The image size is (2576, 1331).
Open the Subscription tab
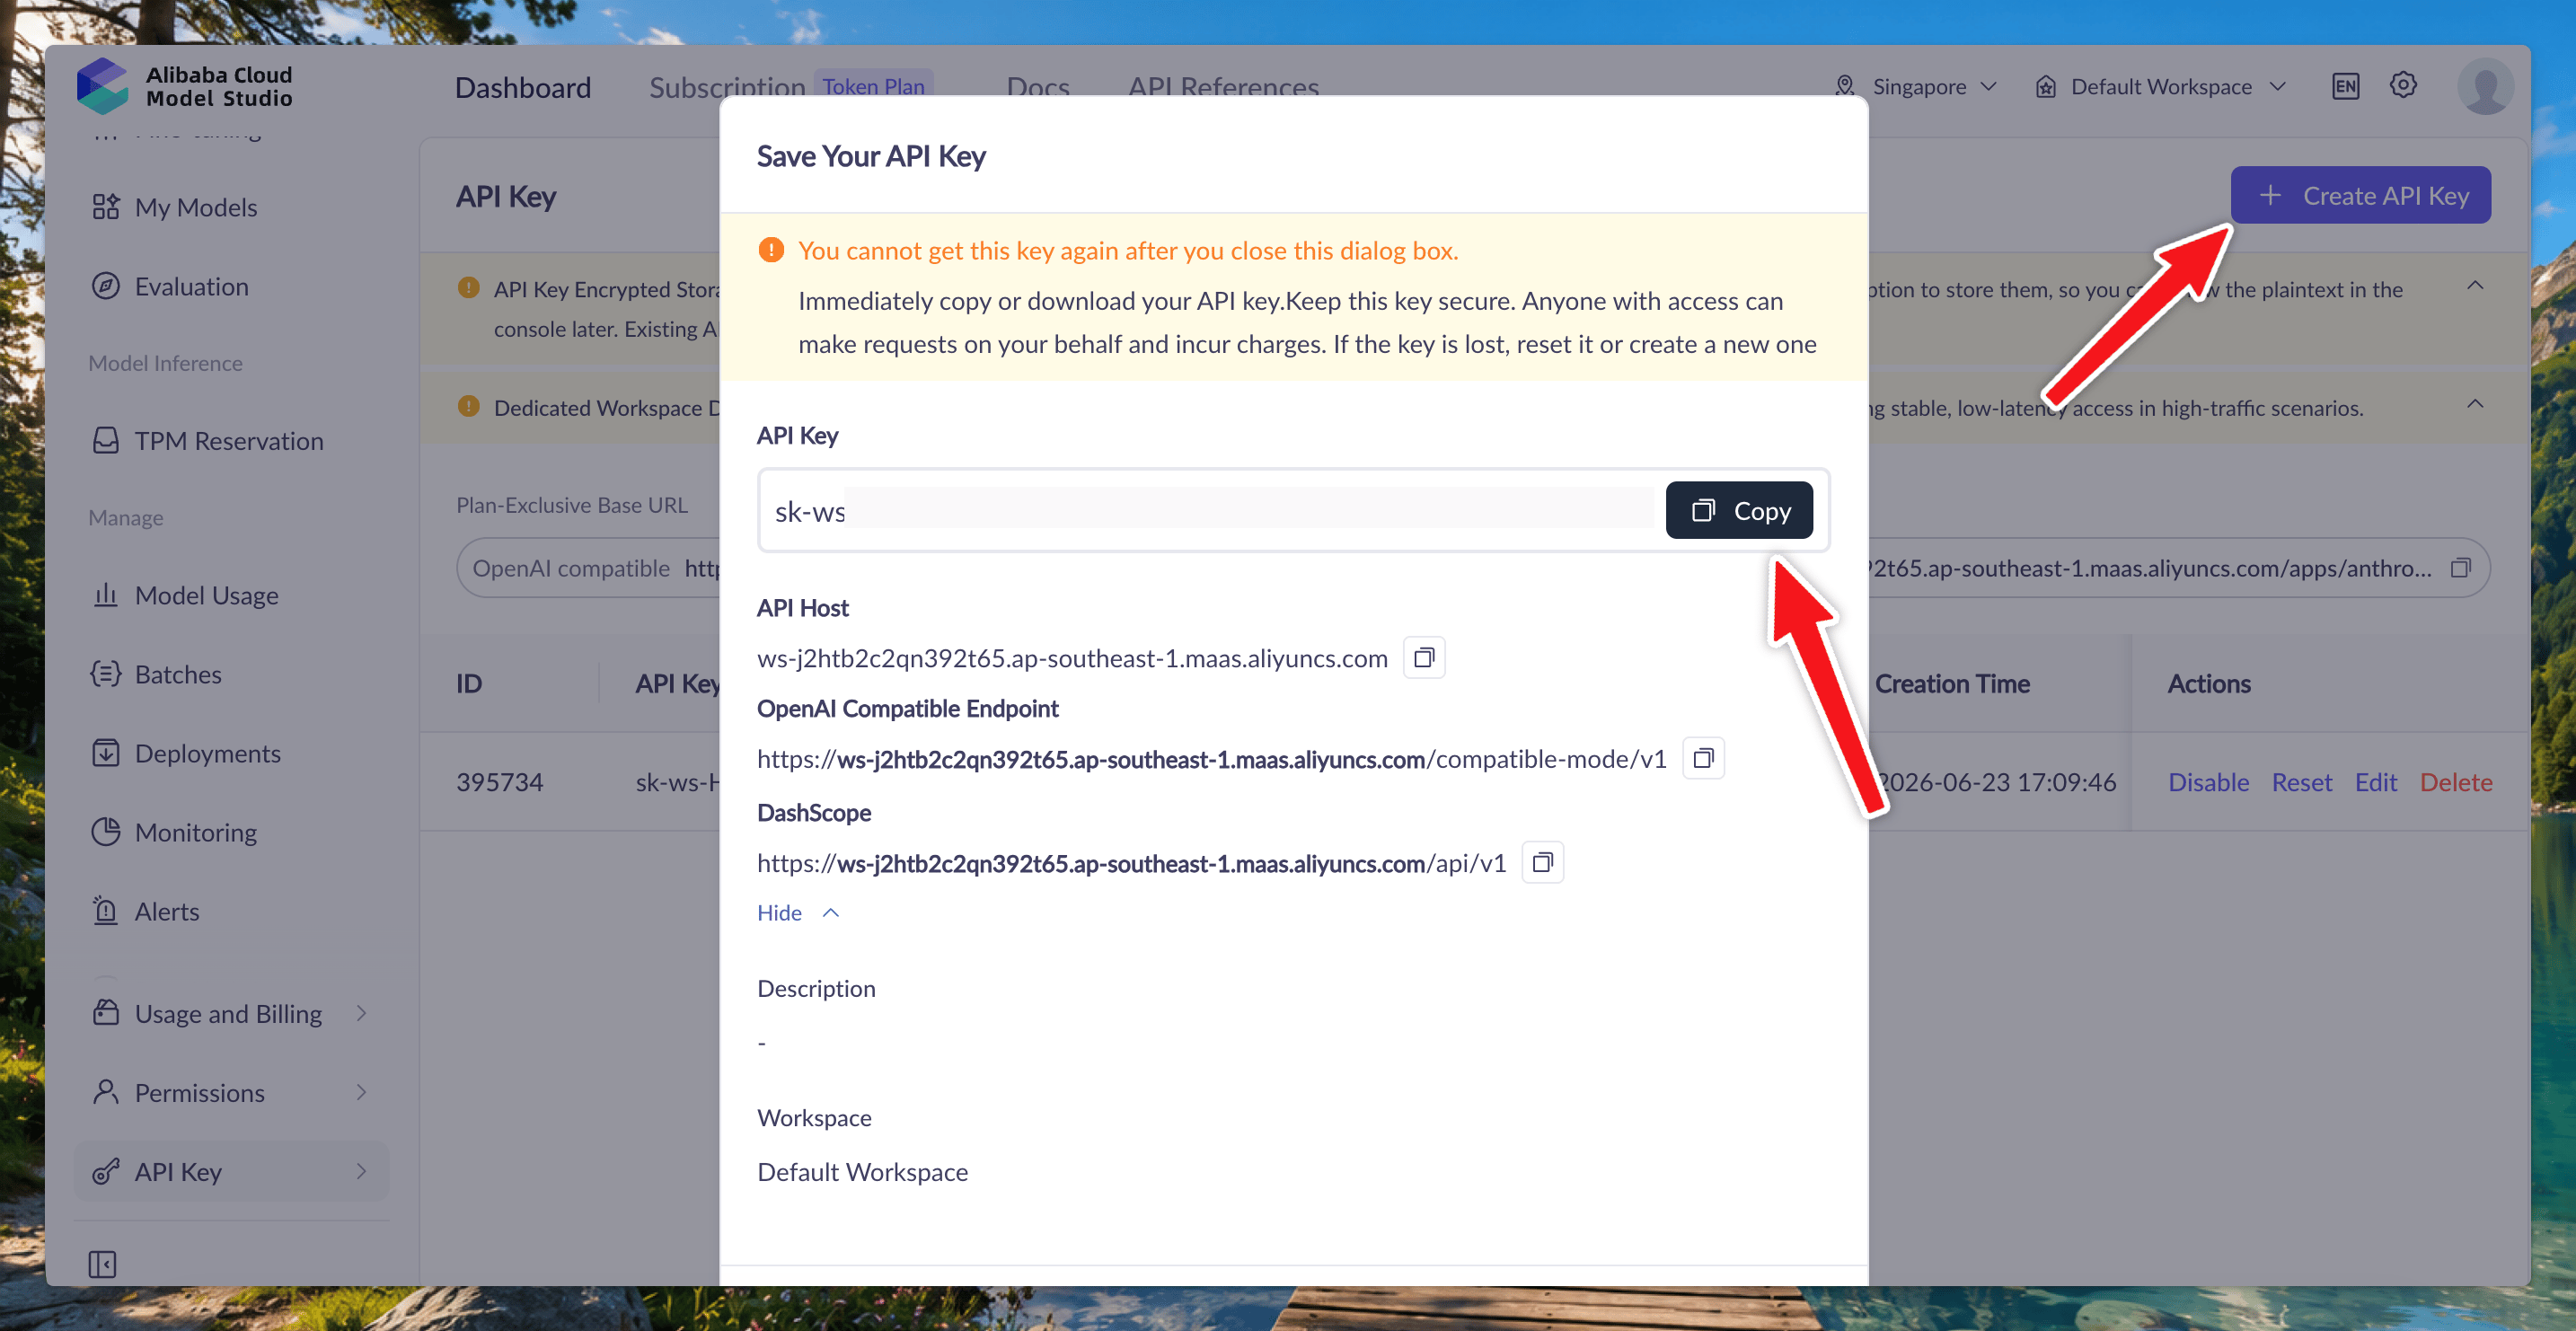click(727, 87)
